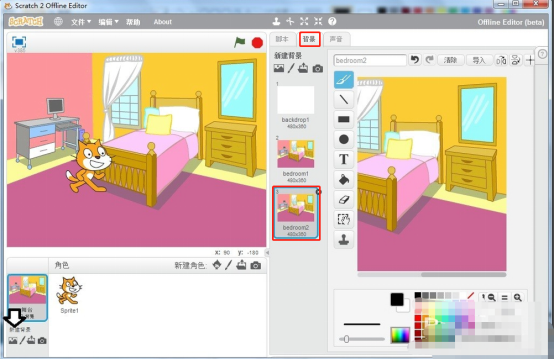Select the Eraser tool
Screen dimensions: 554x360
click(x=344, y=199)
